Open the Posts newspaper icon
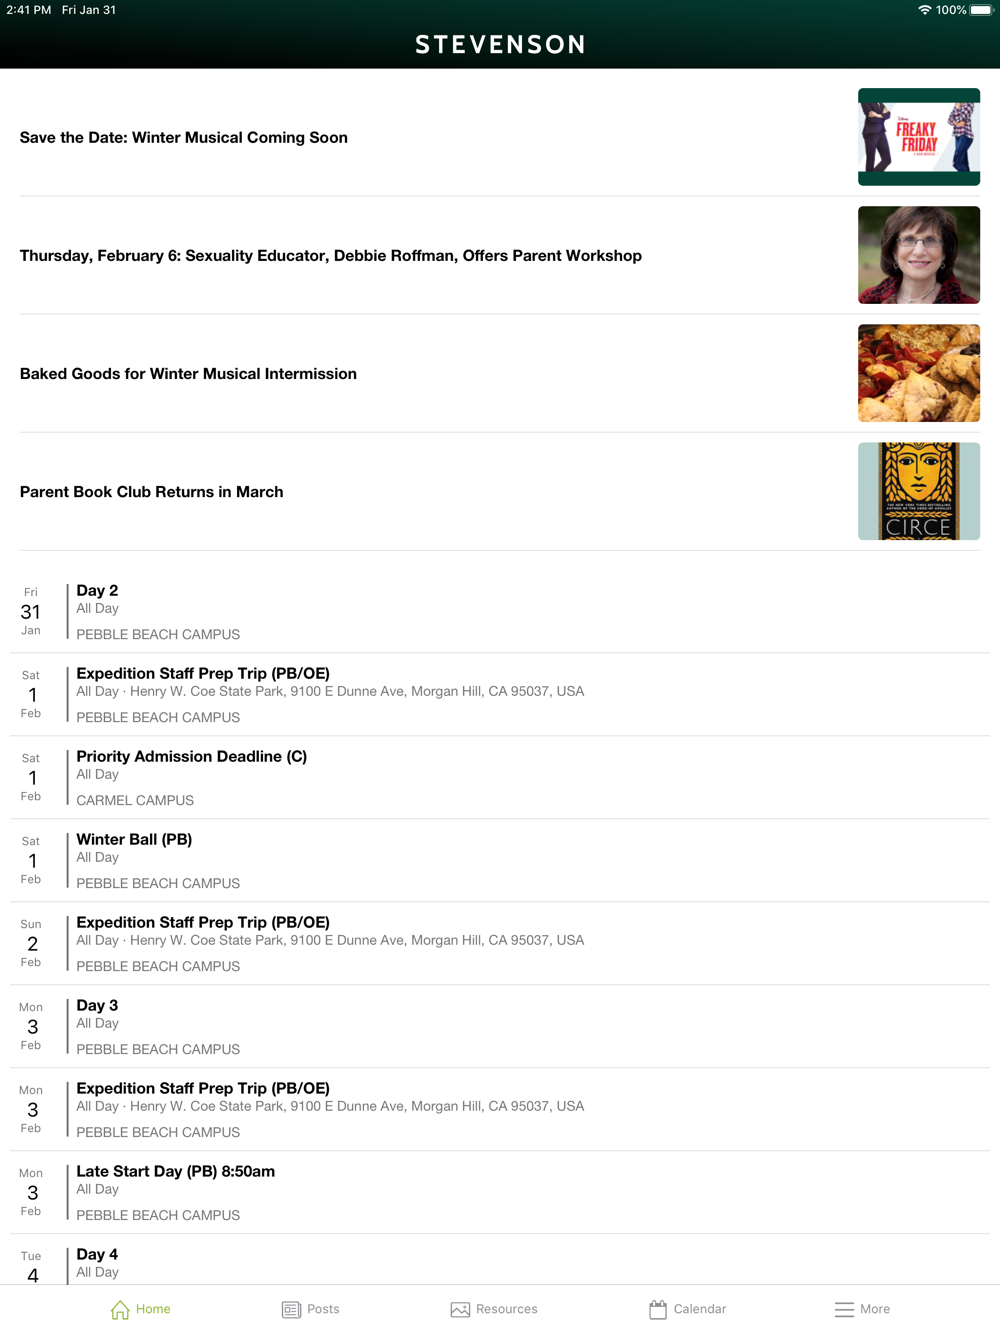 click(291, 1309)
